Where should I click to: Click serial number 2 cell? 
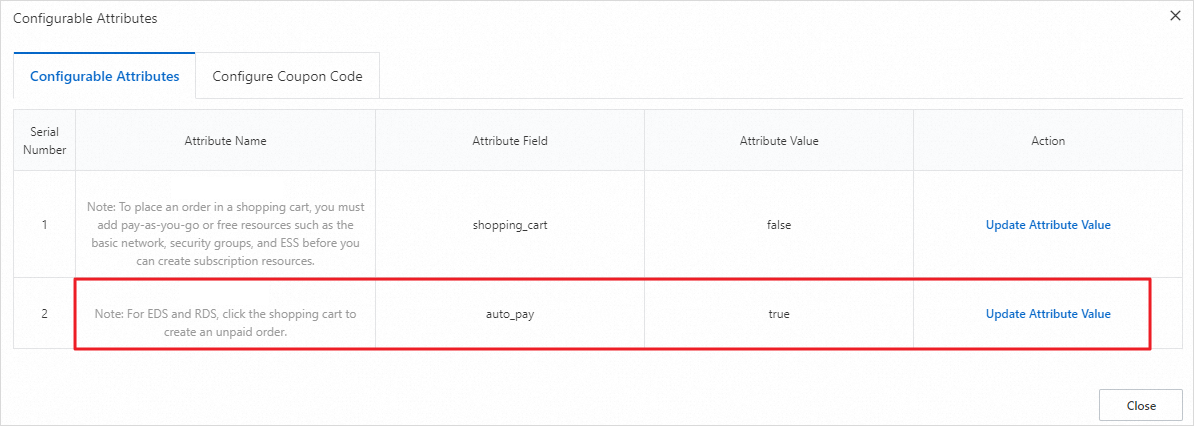coord(44,314)
